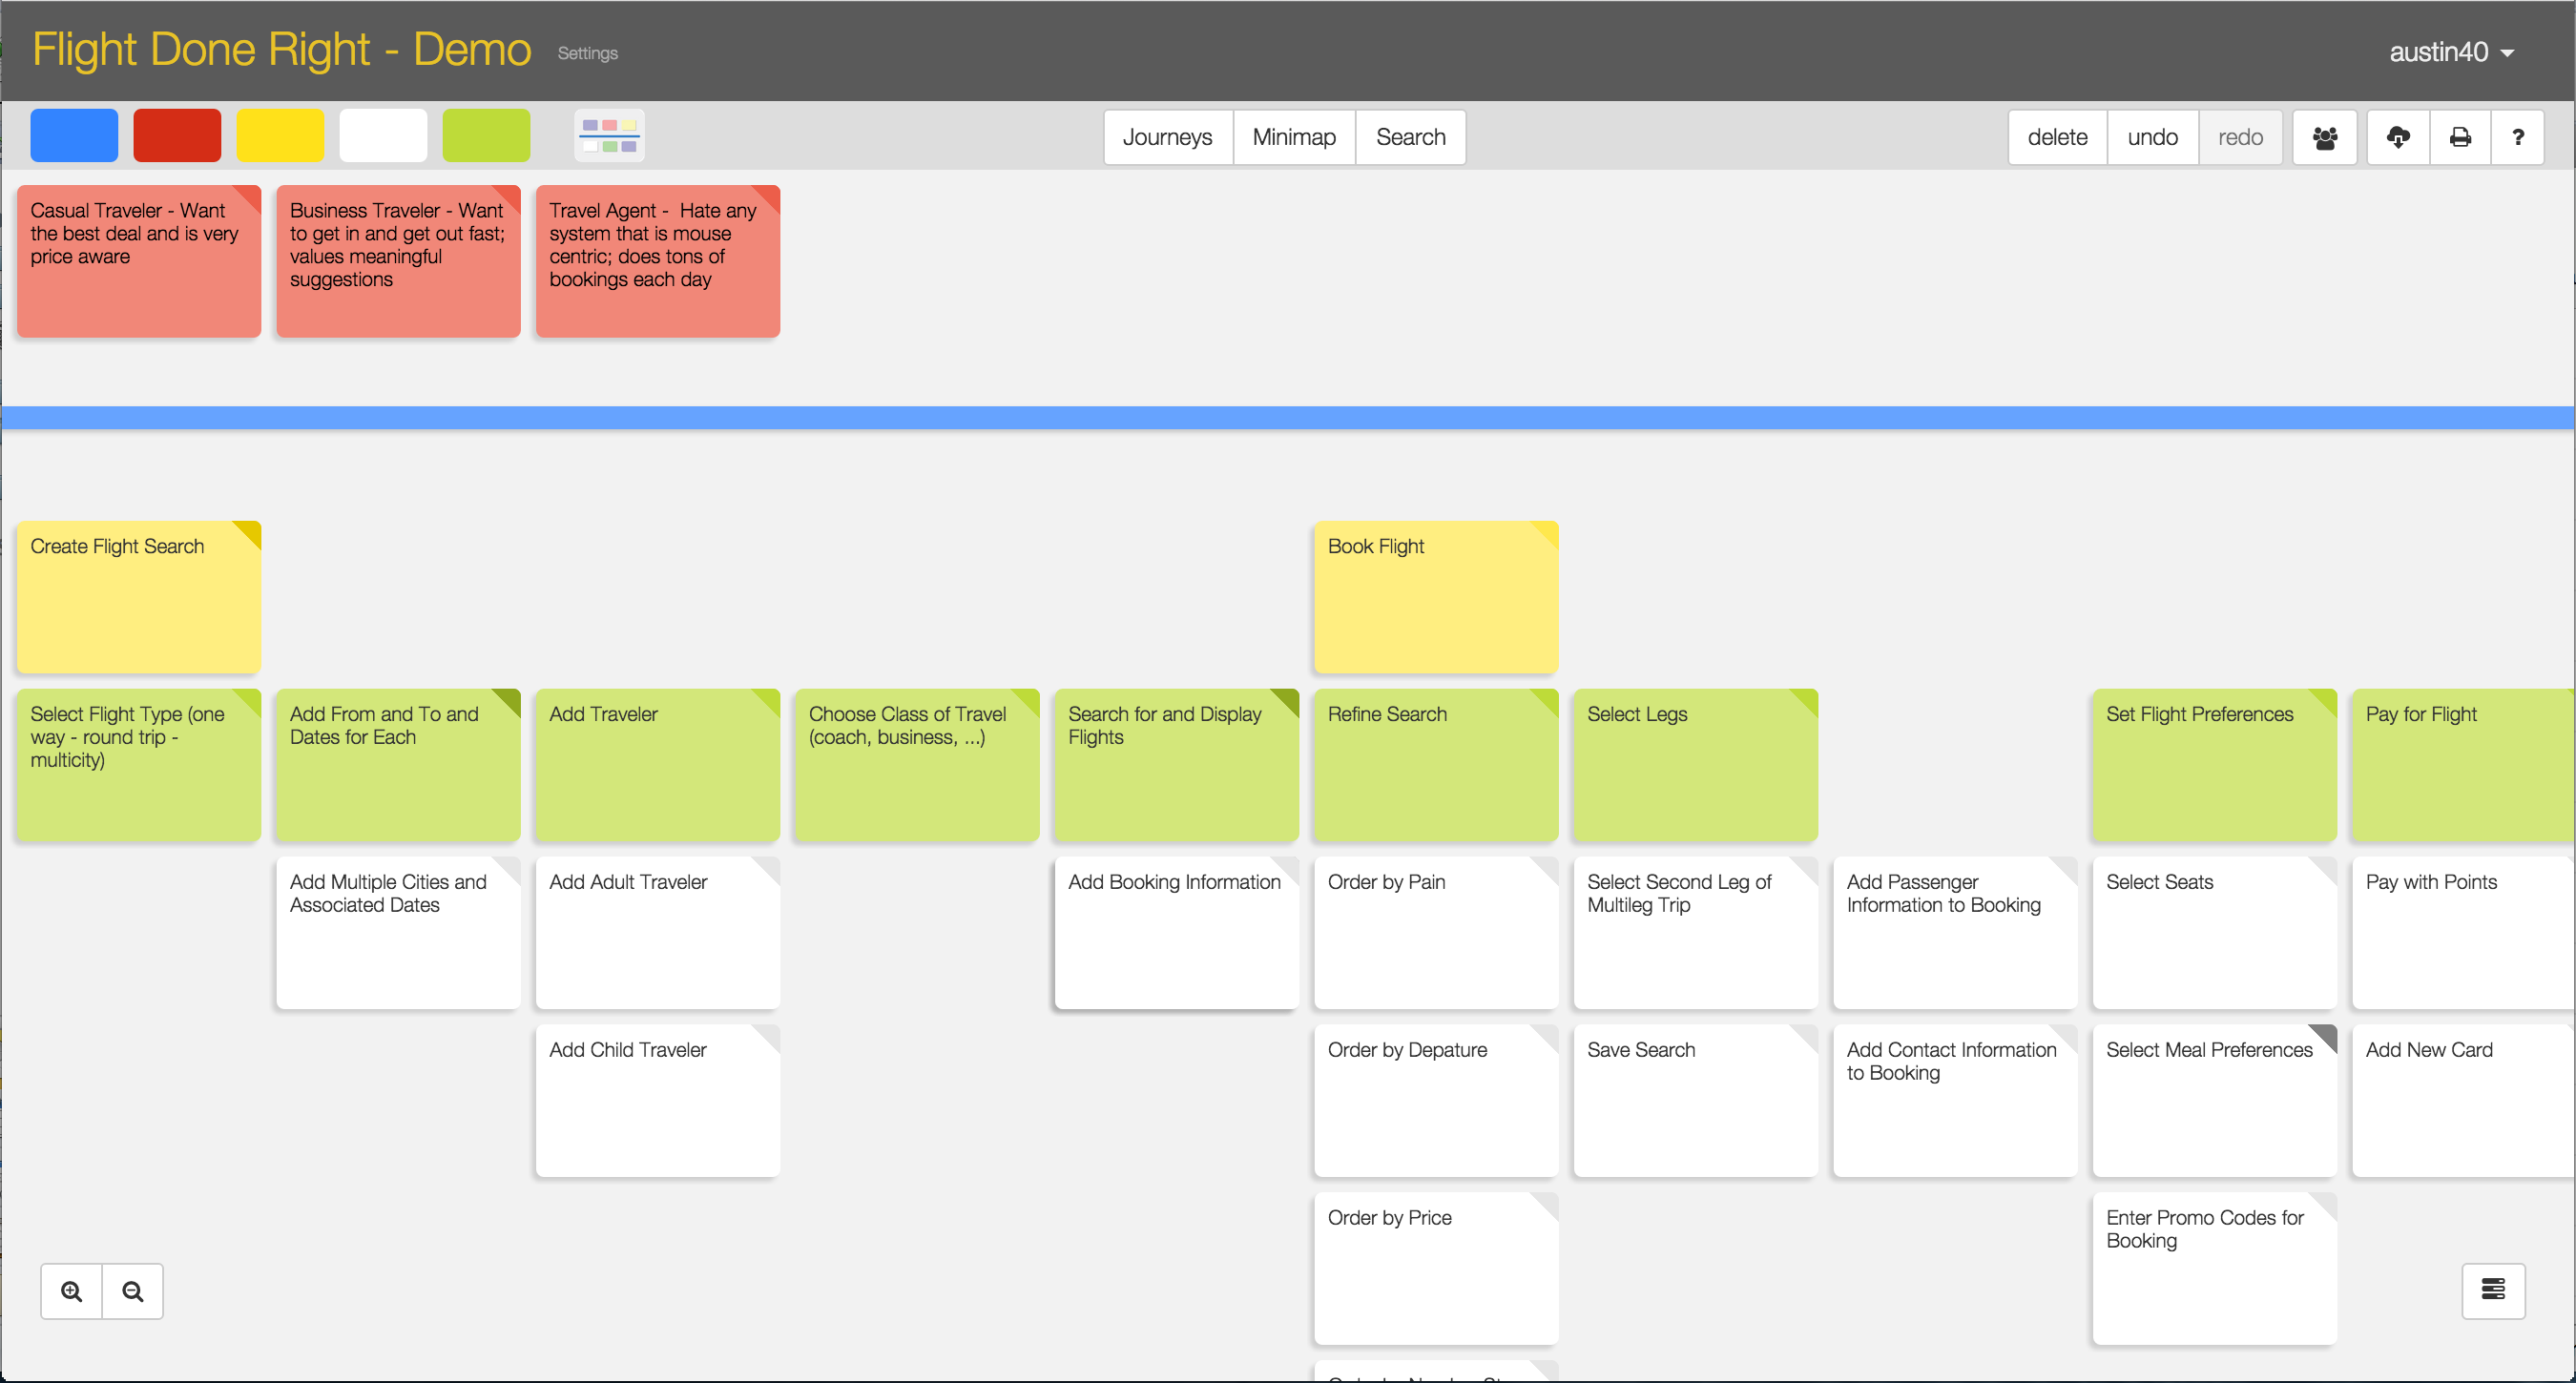Select the blue color swatch
Image resolution: width=2576 pixels, height=1383 pixels.
[x=73, y=136]
